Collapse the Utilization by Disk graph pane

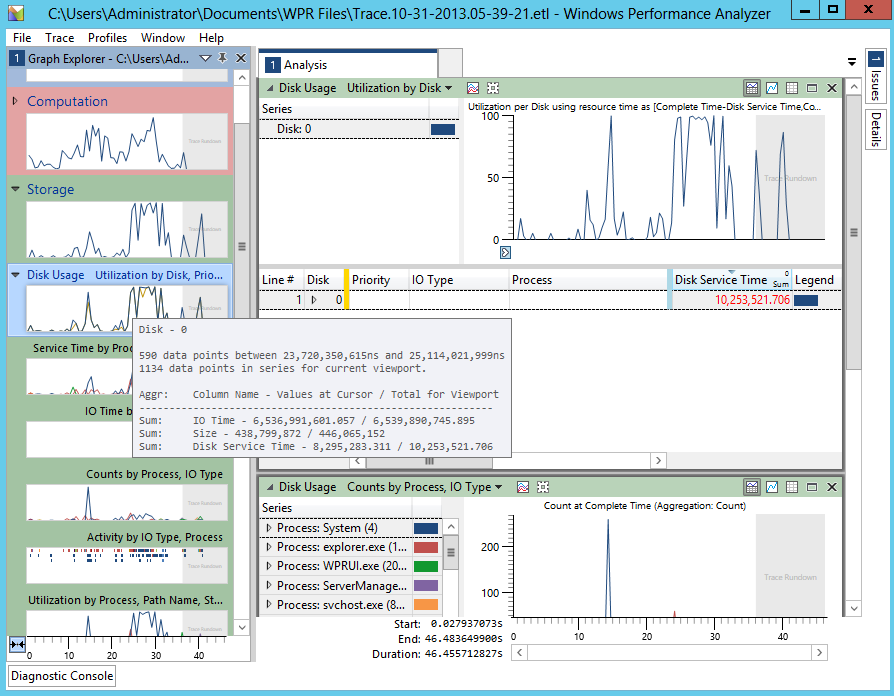(269, 88)
